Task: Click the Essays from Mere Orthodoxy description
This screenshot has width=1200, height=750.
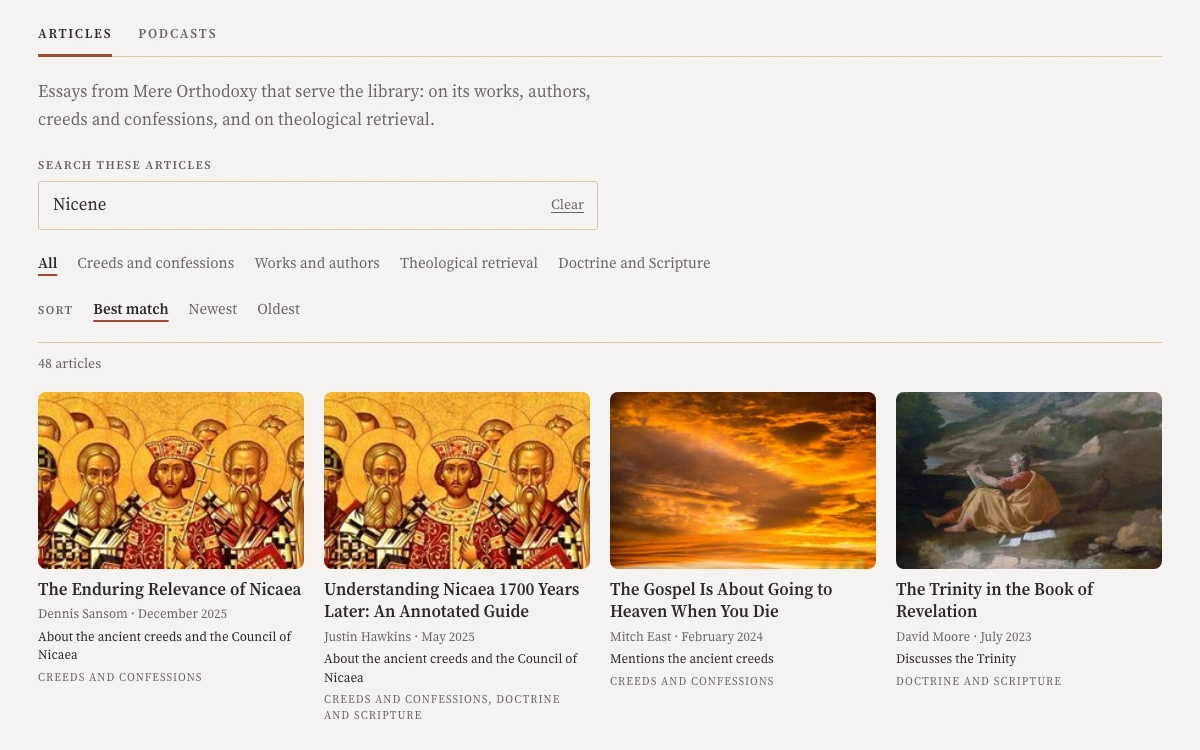Action: coord(314,105)
